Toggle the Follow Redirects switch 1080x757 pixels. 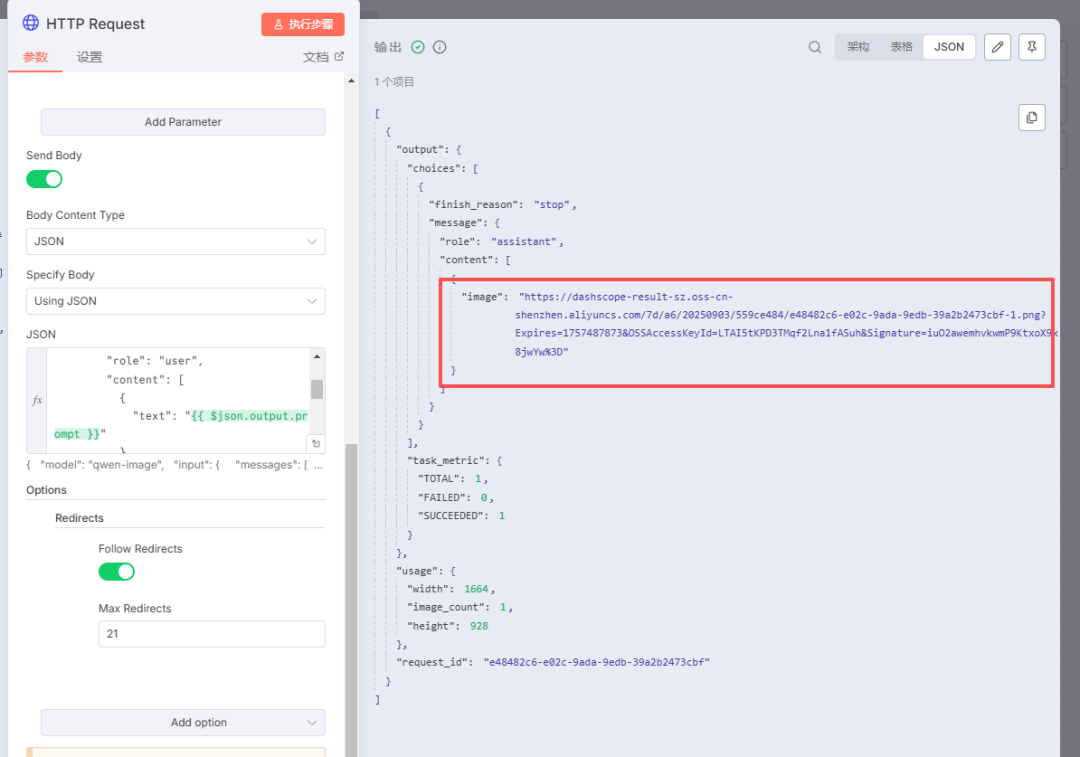click(116, 572)
